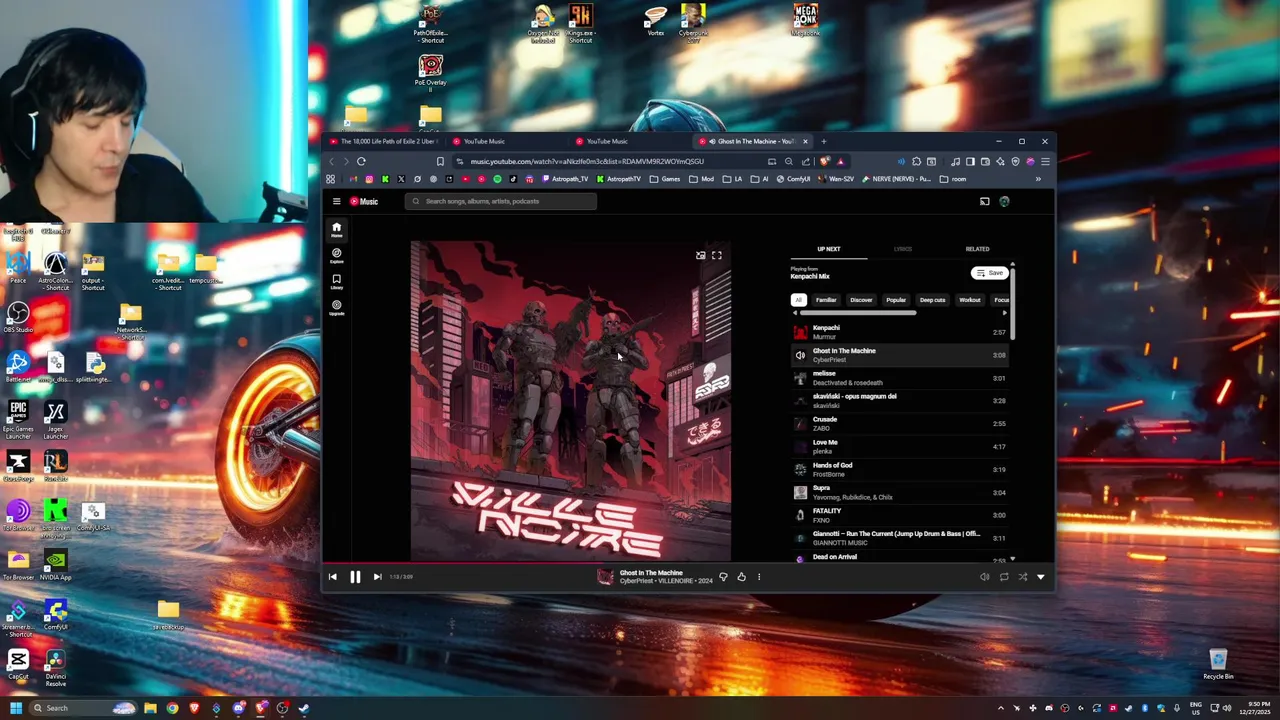Image resolution: width=1280 pixels, height=720 pixels.
Task: Pause the currently playing song
Action: tap(355, 576)
